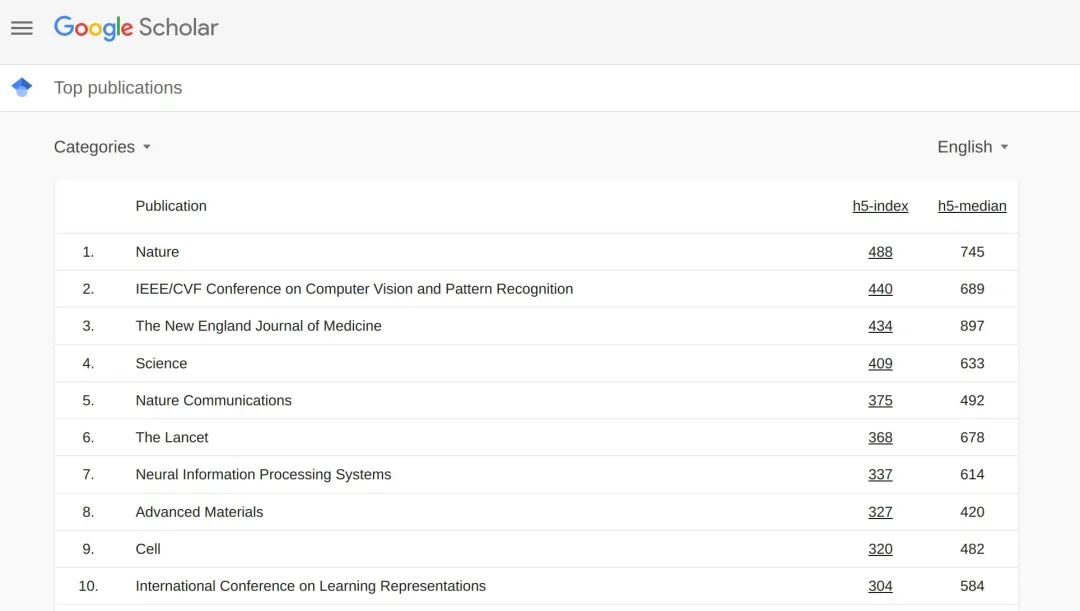Open h5-index 304 for Learning Representations conference

click(x=880, y=586)
